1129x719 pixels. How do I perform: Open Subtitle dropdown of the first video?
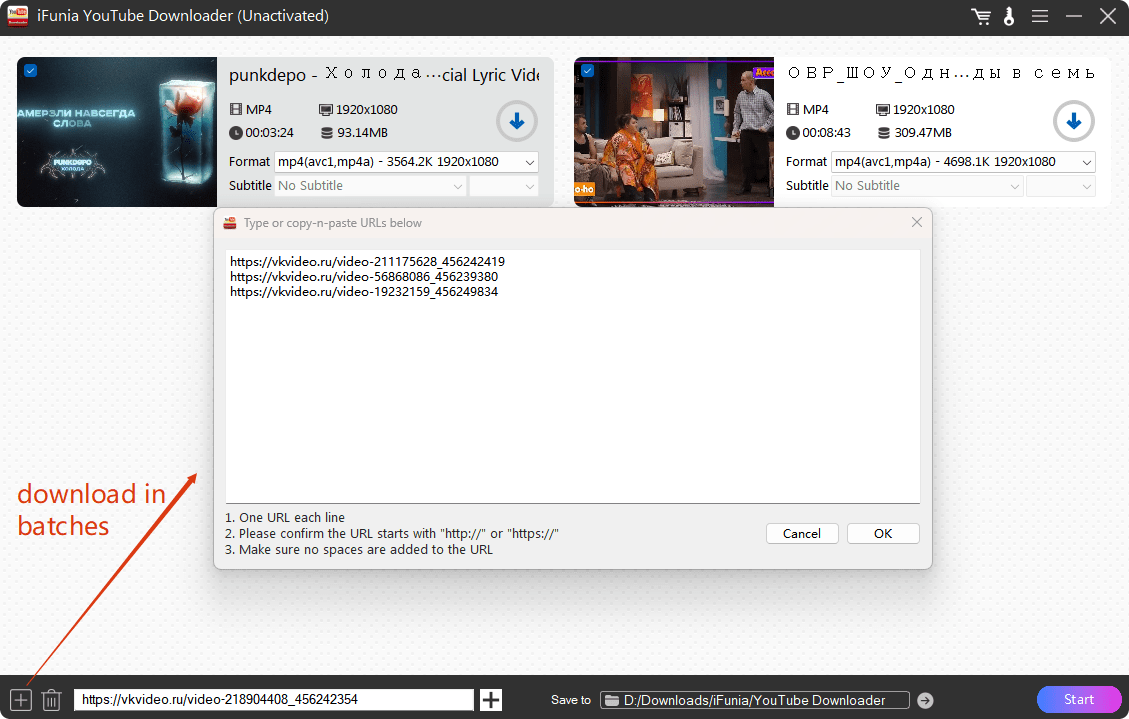point(371,186)
